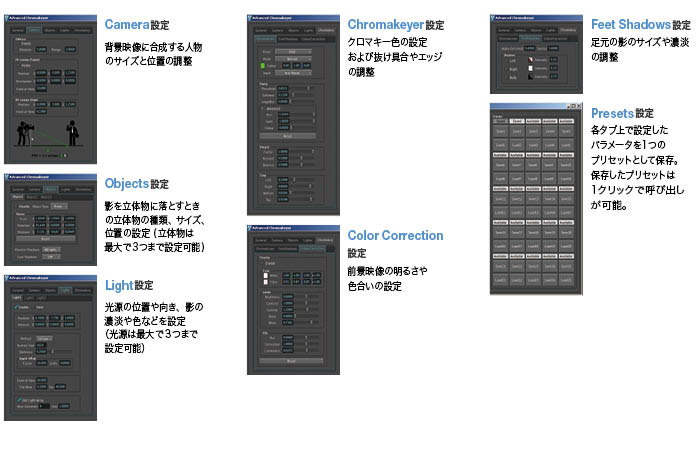Close the Presets window

[580, 106]
